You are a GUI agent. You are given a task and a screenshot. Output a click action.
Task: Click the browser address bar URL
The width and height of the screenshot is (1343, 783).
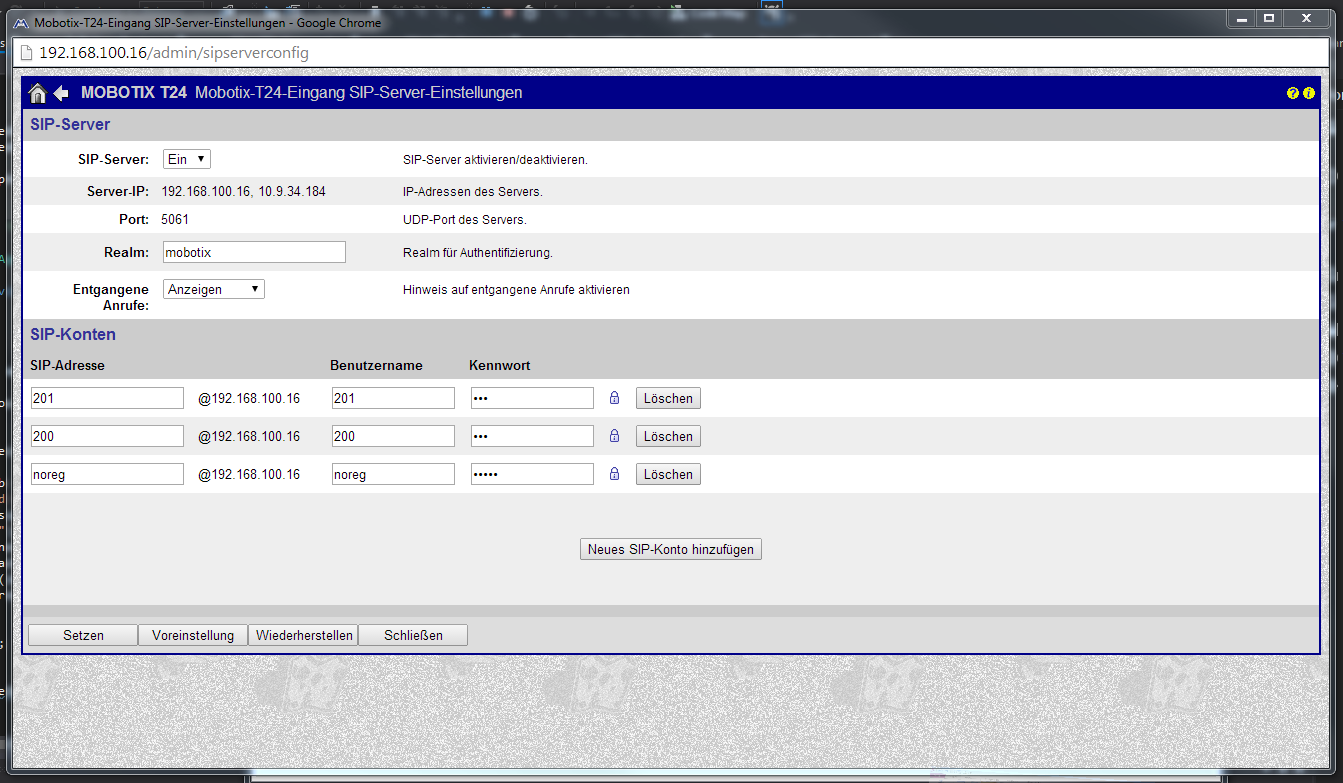coord(174,52)
